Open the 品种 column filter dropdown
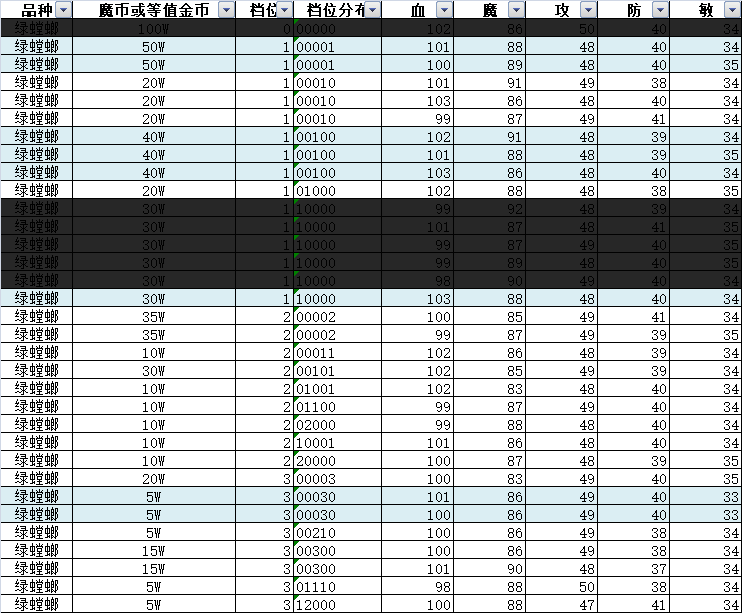742x613 pixels. (x=64, y=10)
